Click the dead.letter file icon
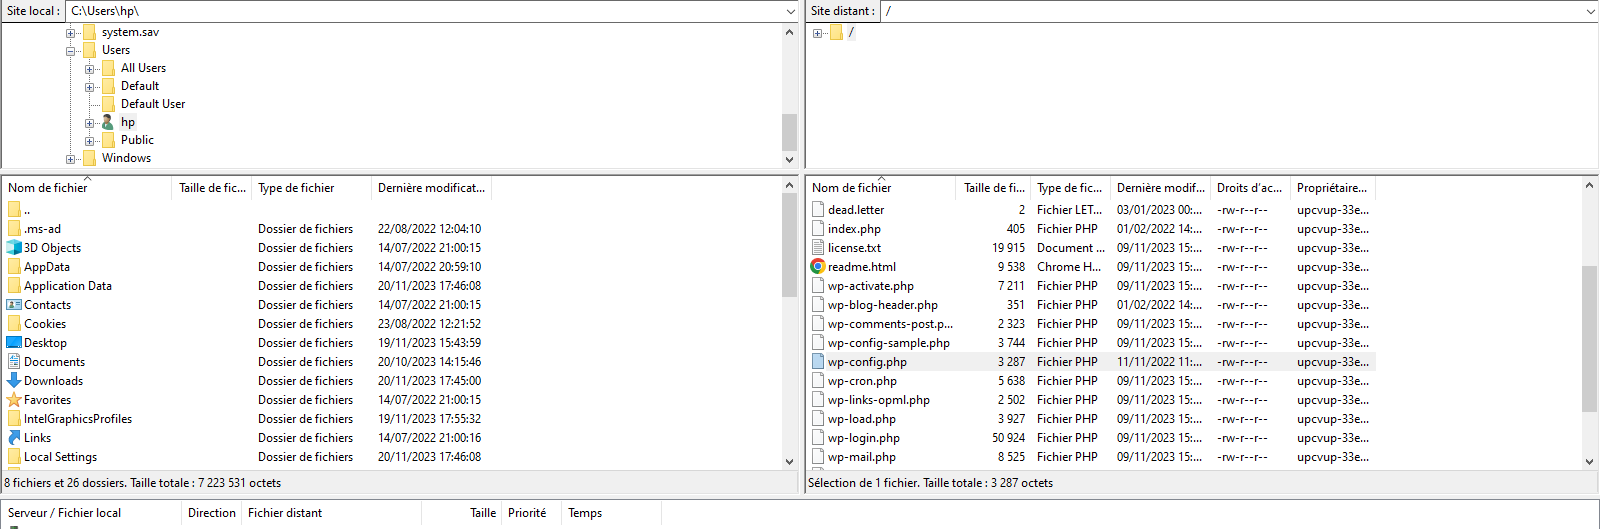Screen dimensions: 1600x529 (818, 210)
